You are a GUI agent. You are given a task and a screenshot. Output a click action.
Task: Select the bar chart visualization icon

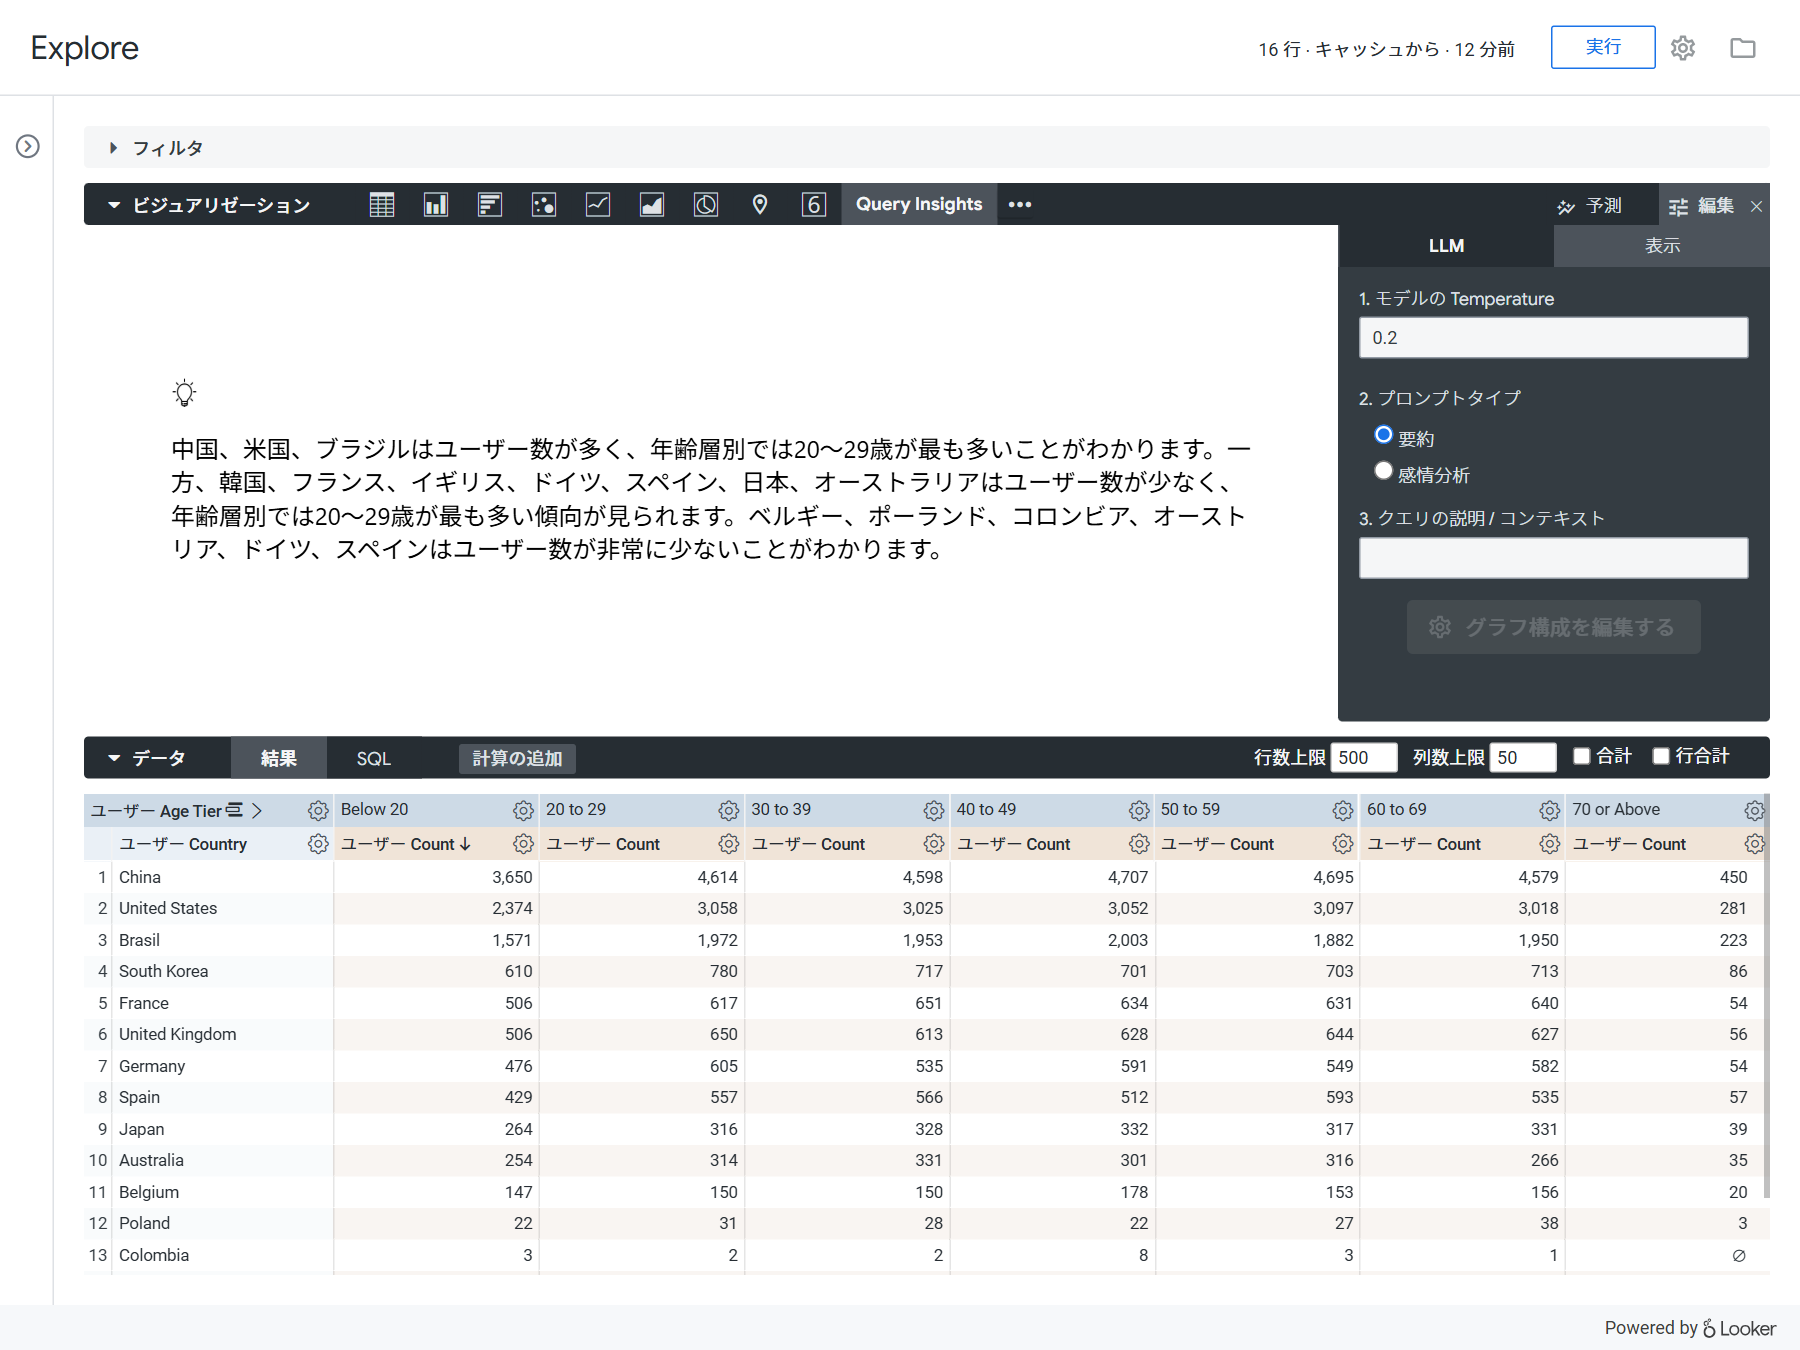[490, 205]
